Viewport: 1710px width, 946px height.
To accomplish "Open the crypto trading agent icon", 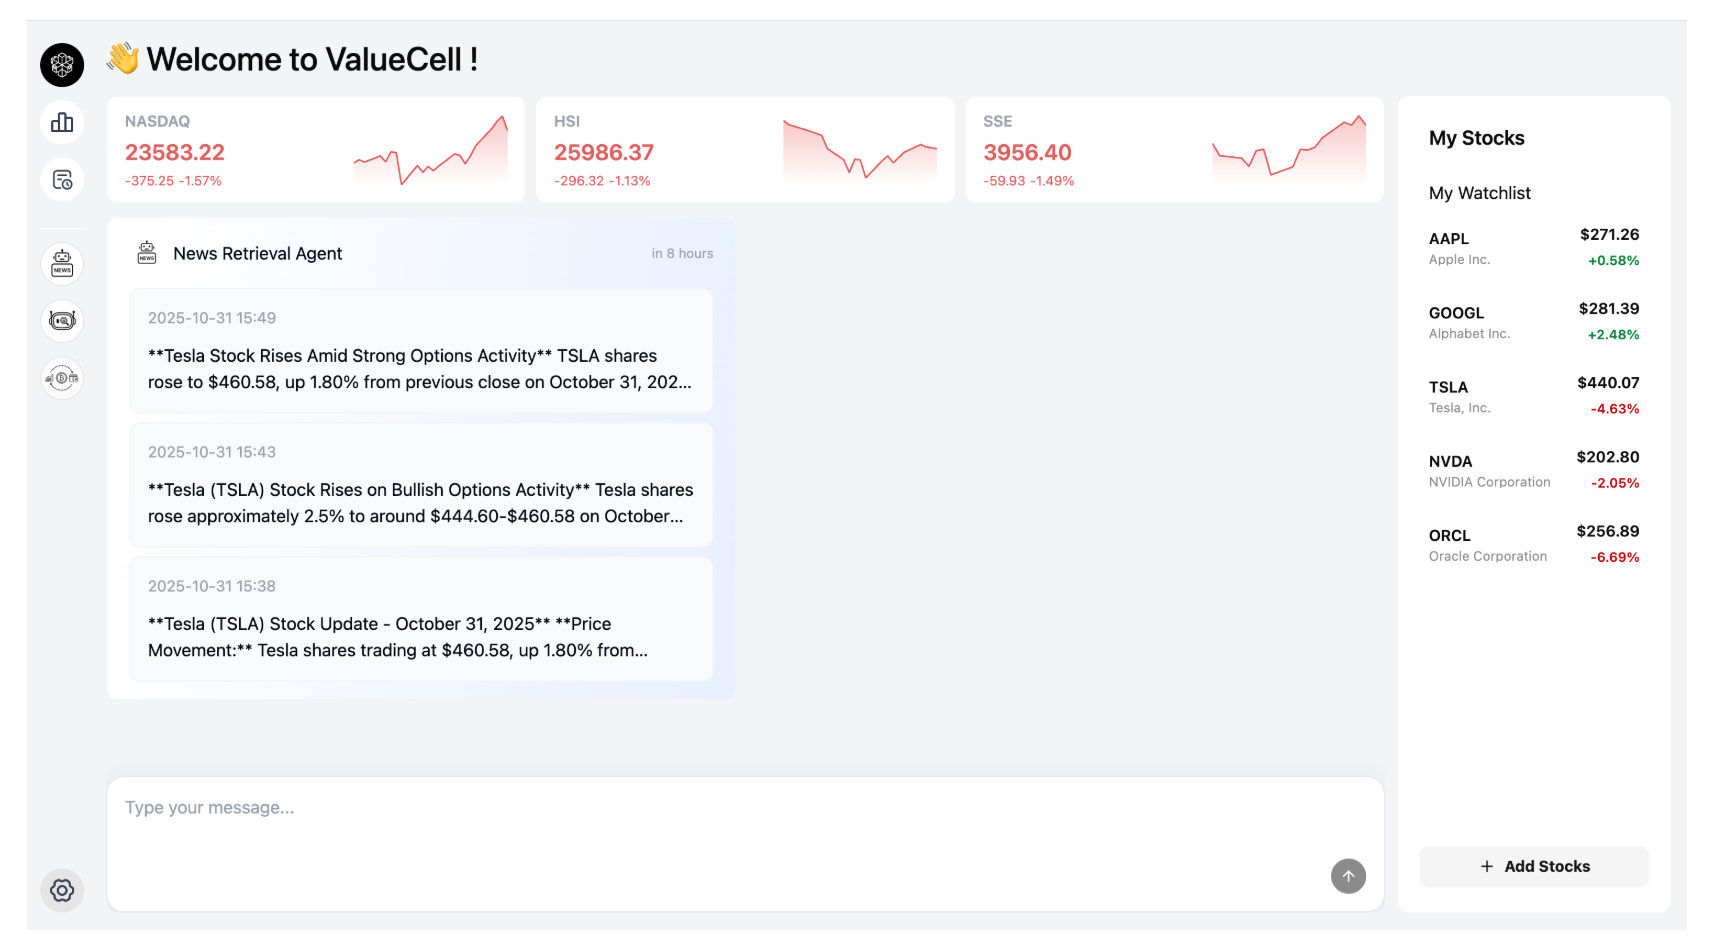I will [62, 378].
